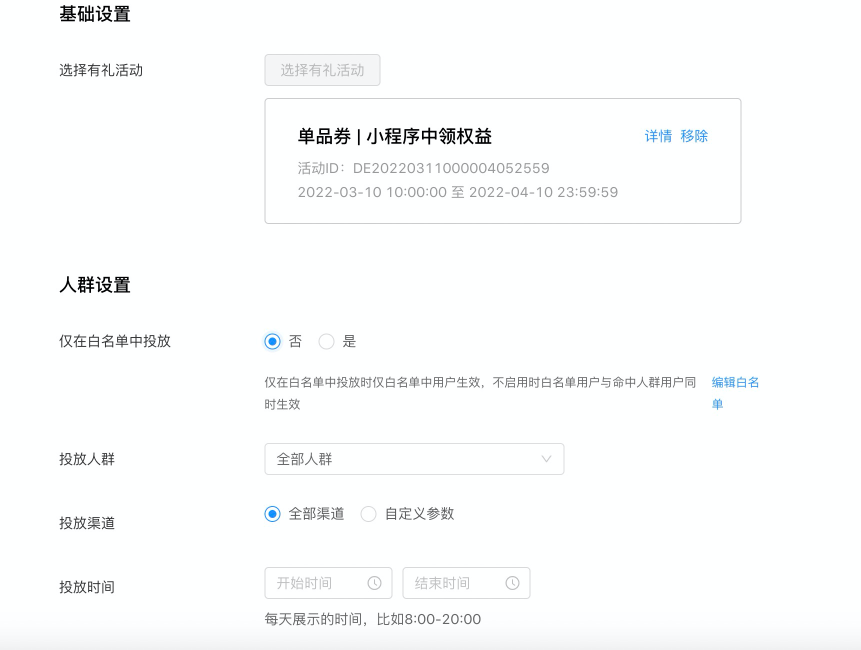Choose 自定义参数 radio option
The width and height of the screenshot is (861, 650).
(x=368, y=514)
